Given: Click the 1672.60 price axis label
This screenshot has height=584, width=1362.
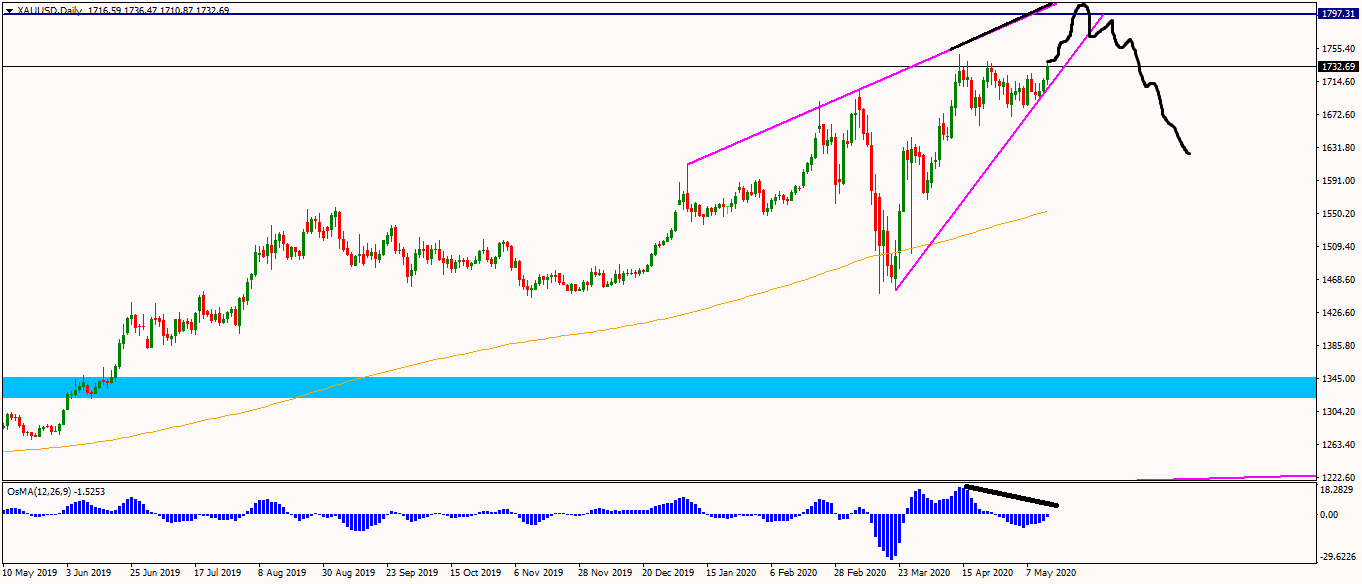Looking at the screenshot, I should coord(1339,115).
